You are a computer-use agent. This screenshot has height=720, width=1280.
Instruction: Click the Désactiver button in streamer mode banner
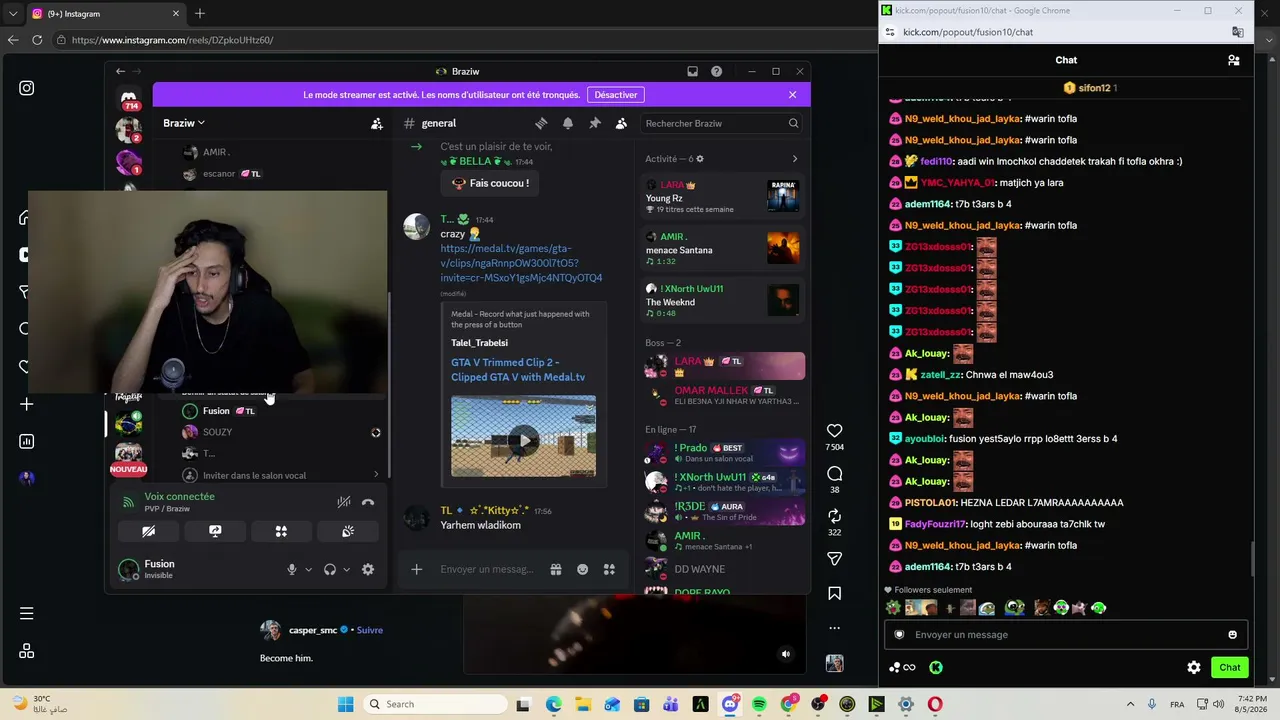coord(616,95)
